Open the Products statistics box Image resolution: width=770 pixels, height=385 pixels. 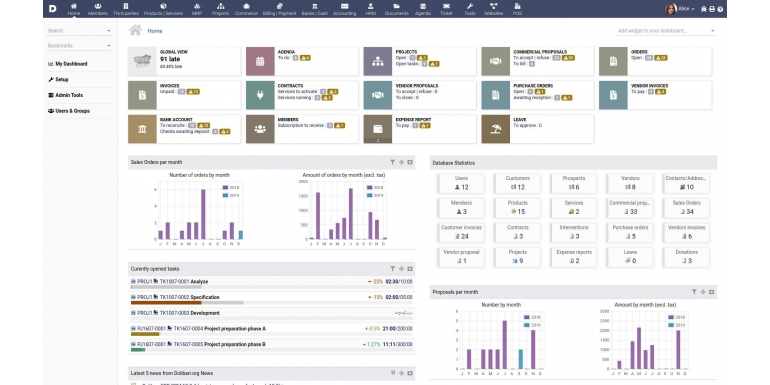pyautogui.click(x=518, y=208)
